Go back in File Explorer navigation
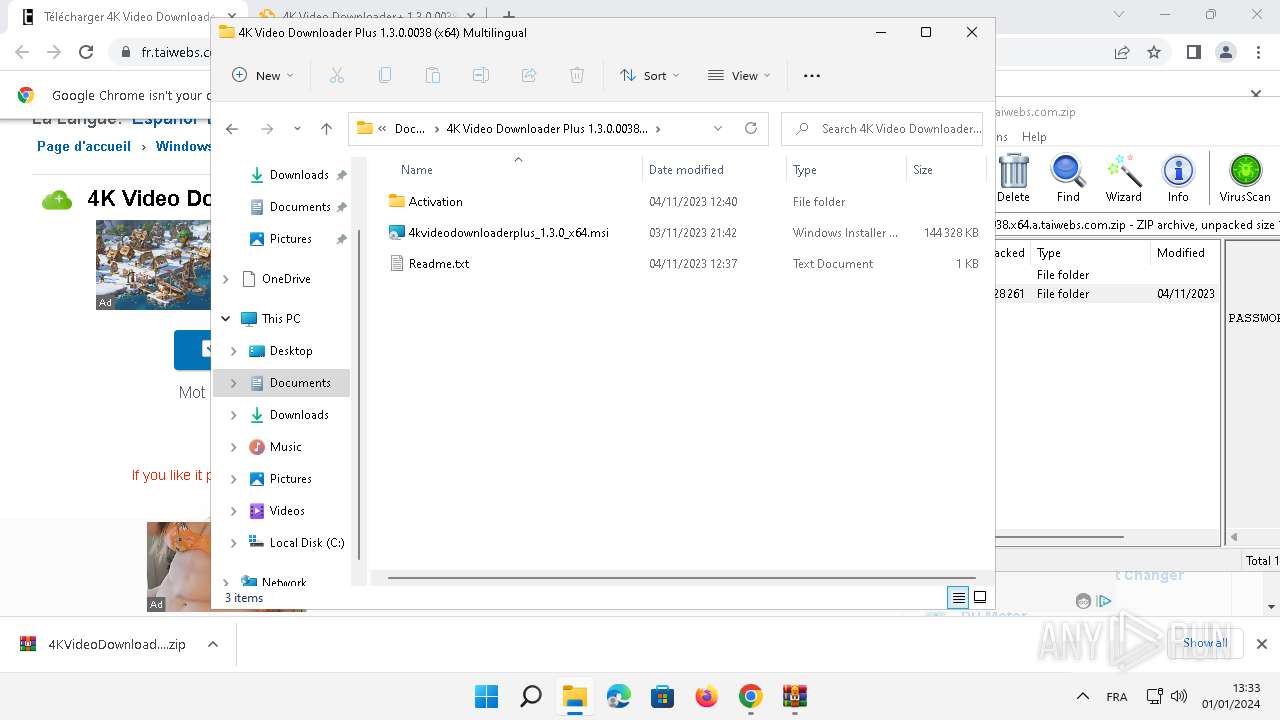 [232, 128]
